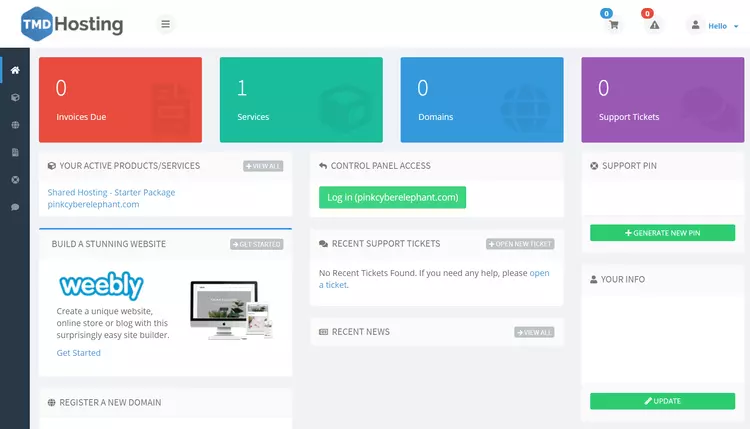Click the TMDHosting logo
The image size is (750, 429).
click(72, 24)
